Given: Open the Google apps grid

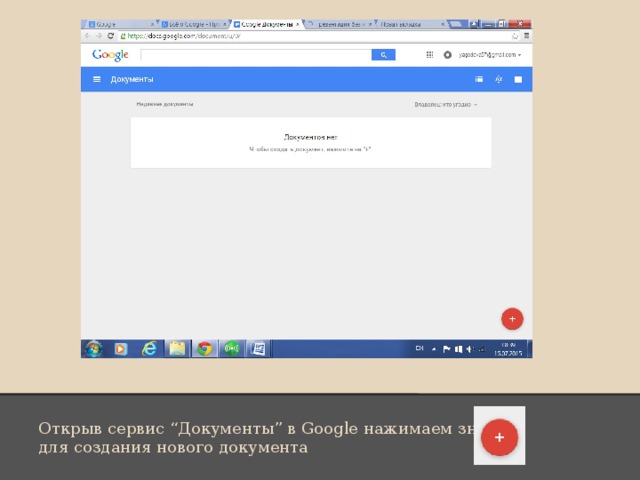Looking at the screenshot, I should [429, 55].
